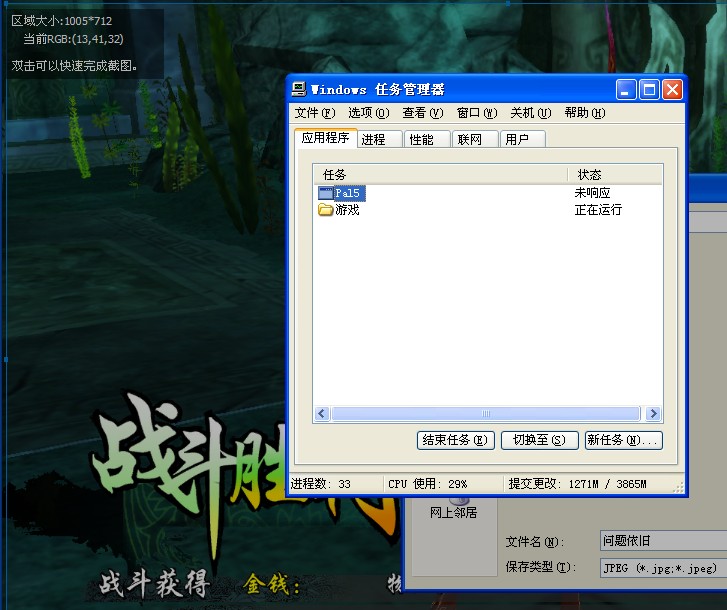Open the 文件(F) menu
Viewport: 727px width, 610px height.
click(x=315, y=113)
